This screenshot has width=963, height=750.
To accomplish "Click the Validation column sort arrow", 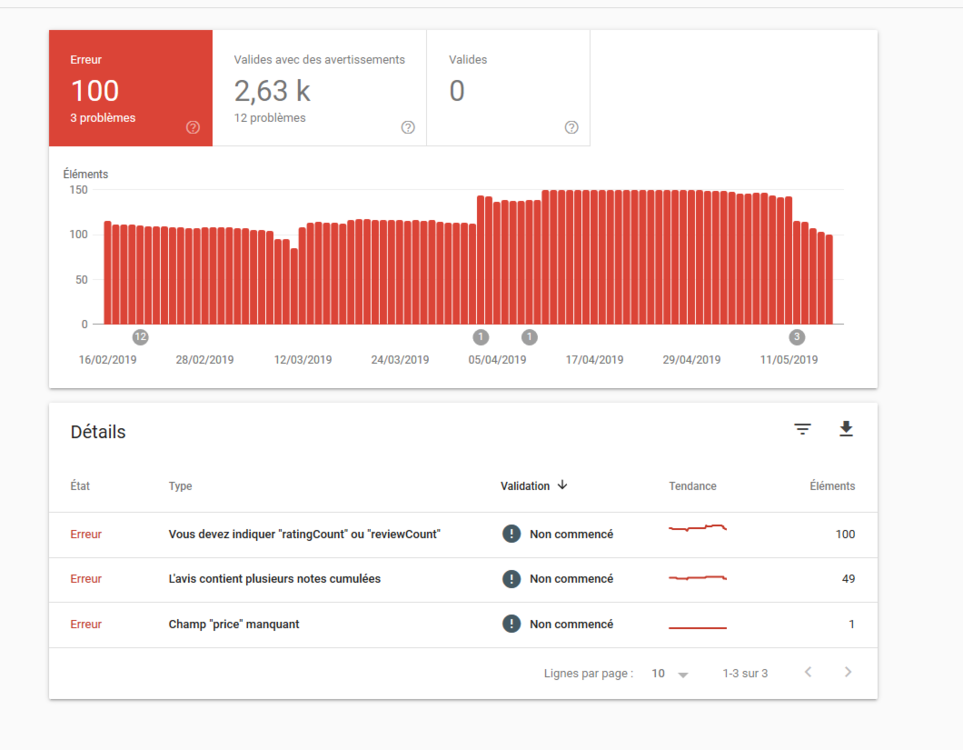I will [561, 485].
